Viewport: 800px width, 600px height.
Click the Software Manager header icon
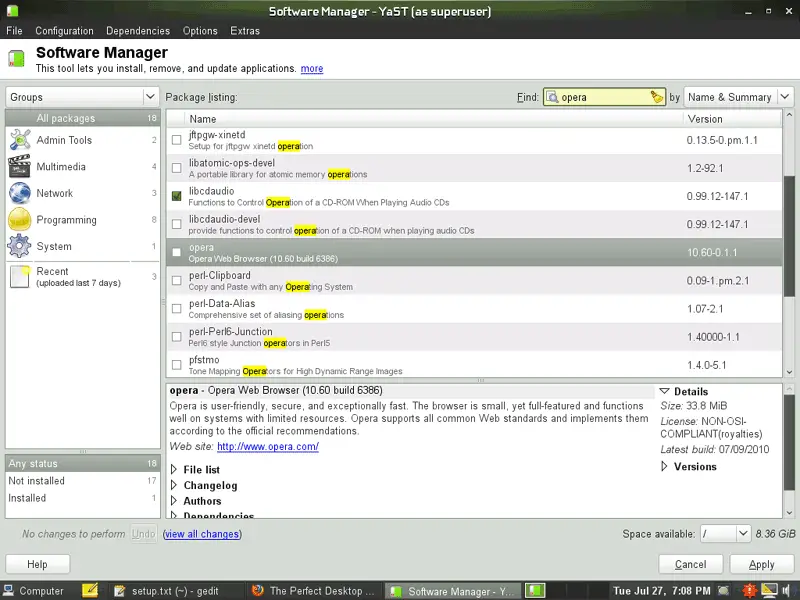point(16,59)
